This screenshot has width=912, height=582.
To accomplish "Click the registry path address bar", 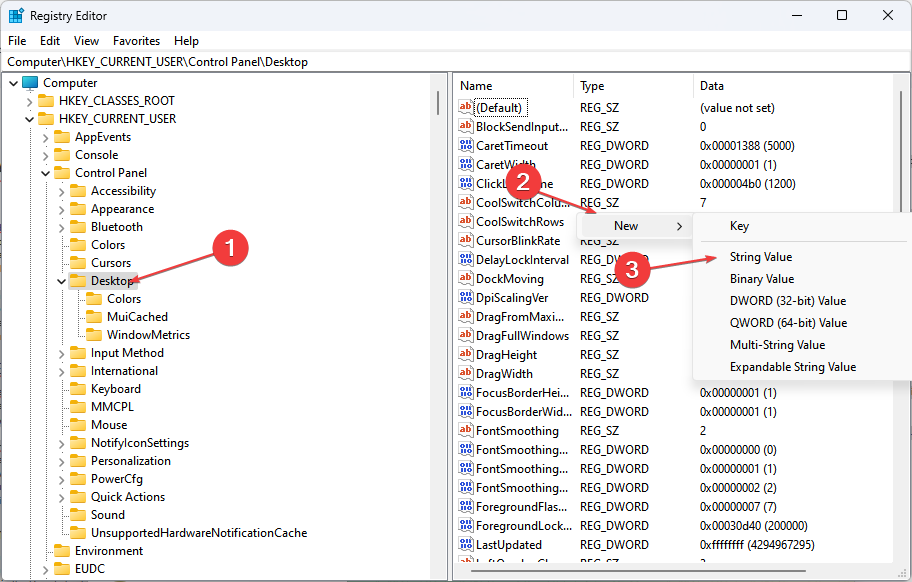I will point(200,61).
